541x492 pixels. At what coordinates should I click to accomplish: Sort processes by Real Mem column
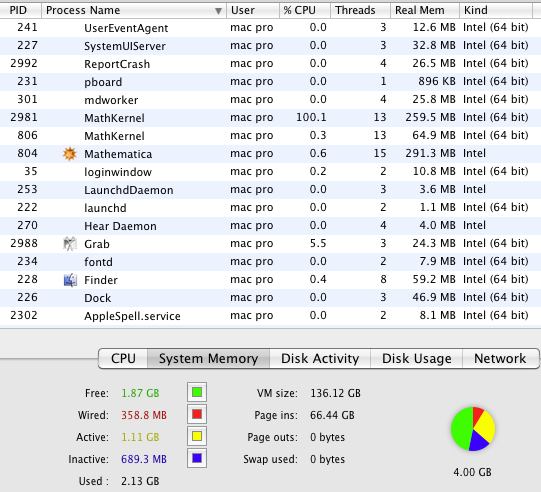pos(425,10)
